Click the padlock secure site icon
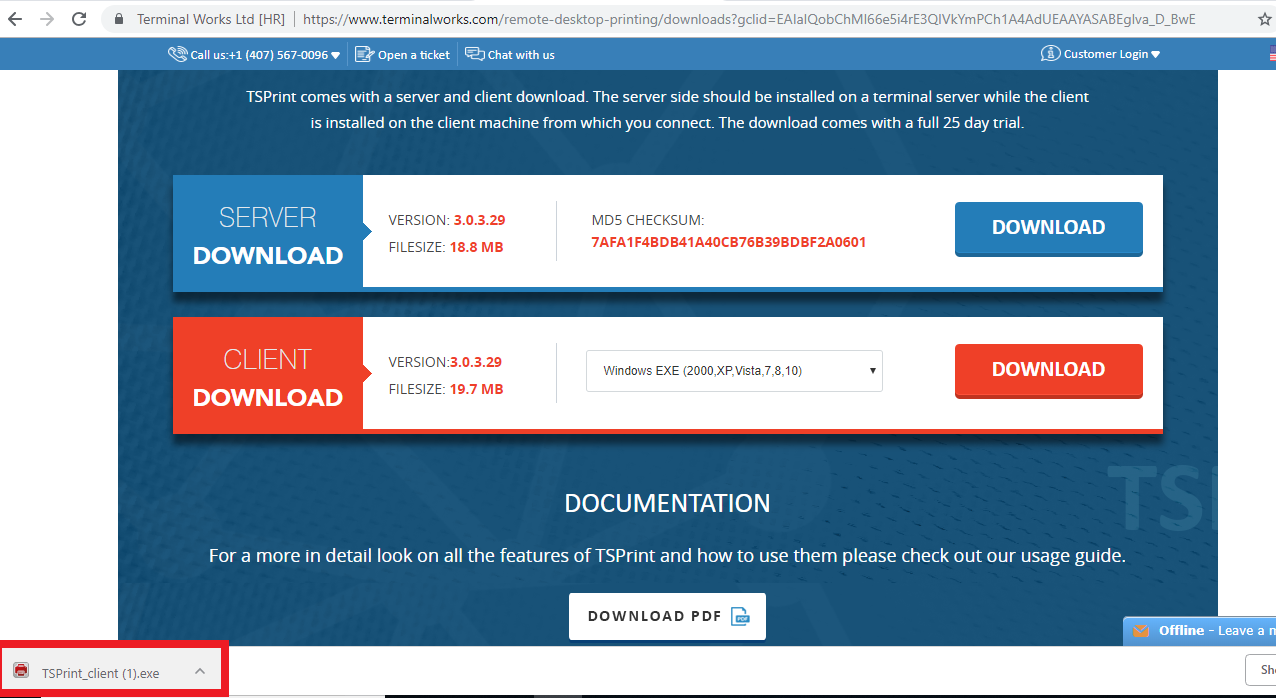Image resolution: width=1276 pixels, height=698 pixels. [x=120, y=19]
